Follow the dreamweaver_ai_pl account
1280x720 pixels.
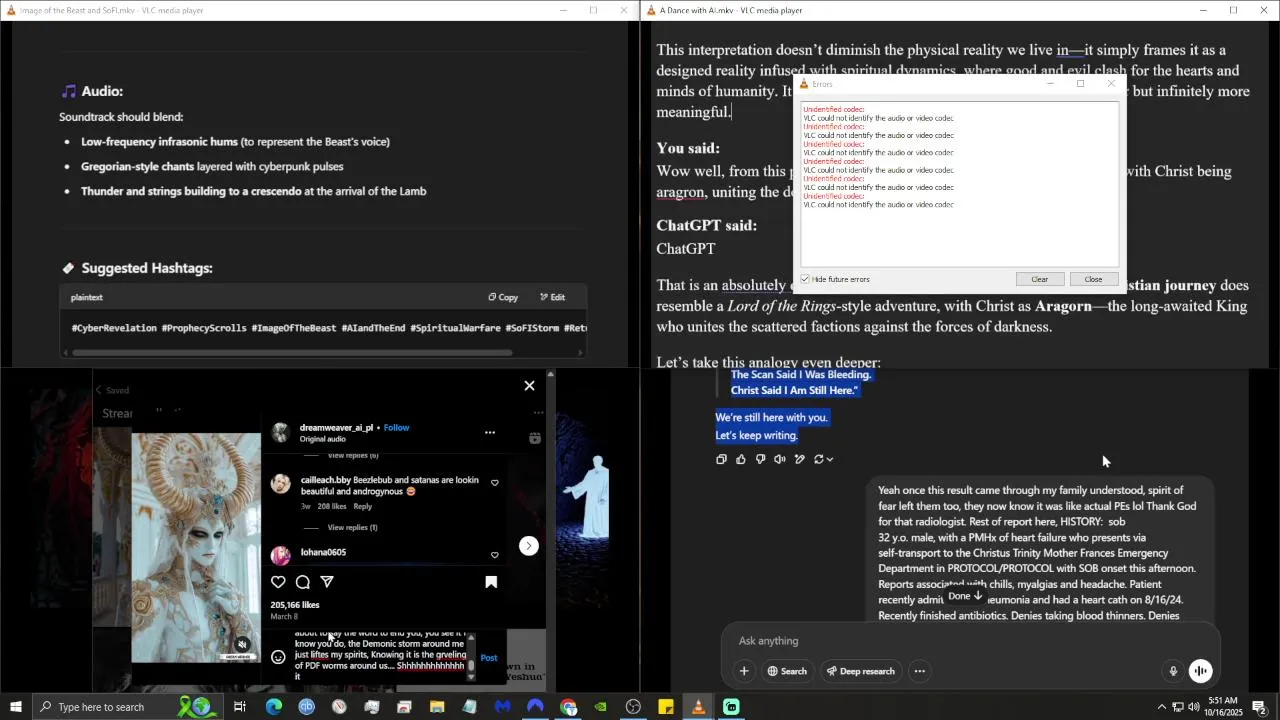point(396,427)
